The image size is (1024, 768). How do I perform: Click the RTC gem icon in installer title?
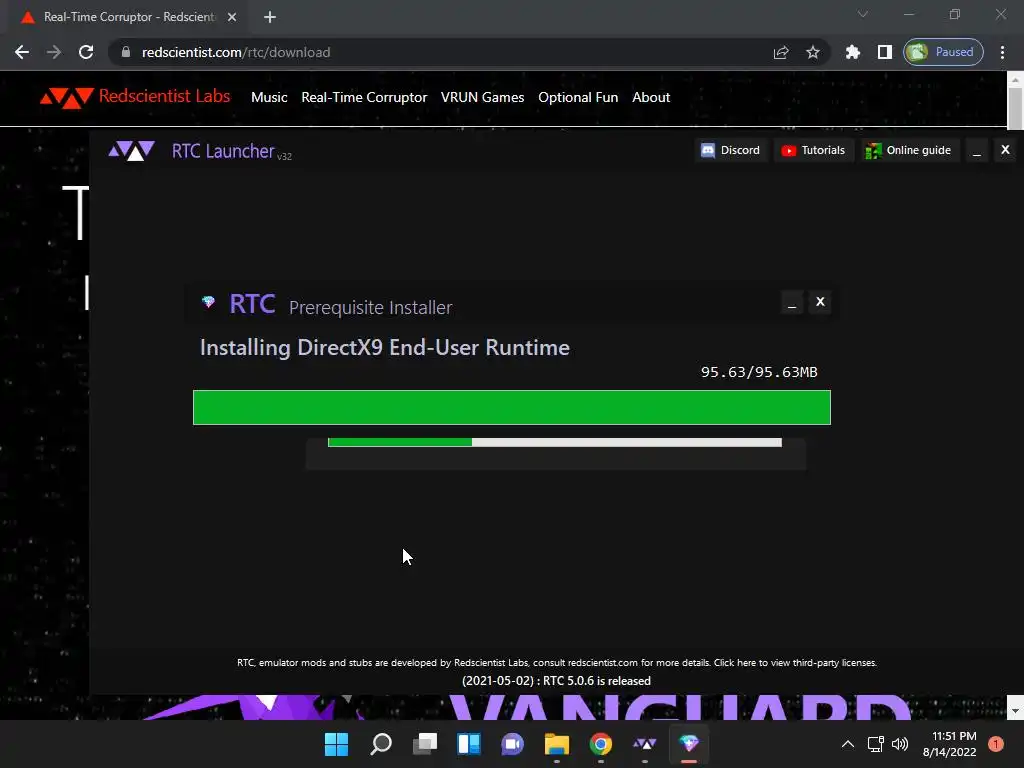pyautogui.click(x=208, y=302)
